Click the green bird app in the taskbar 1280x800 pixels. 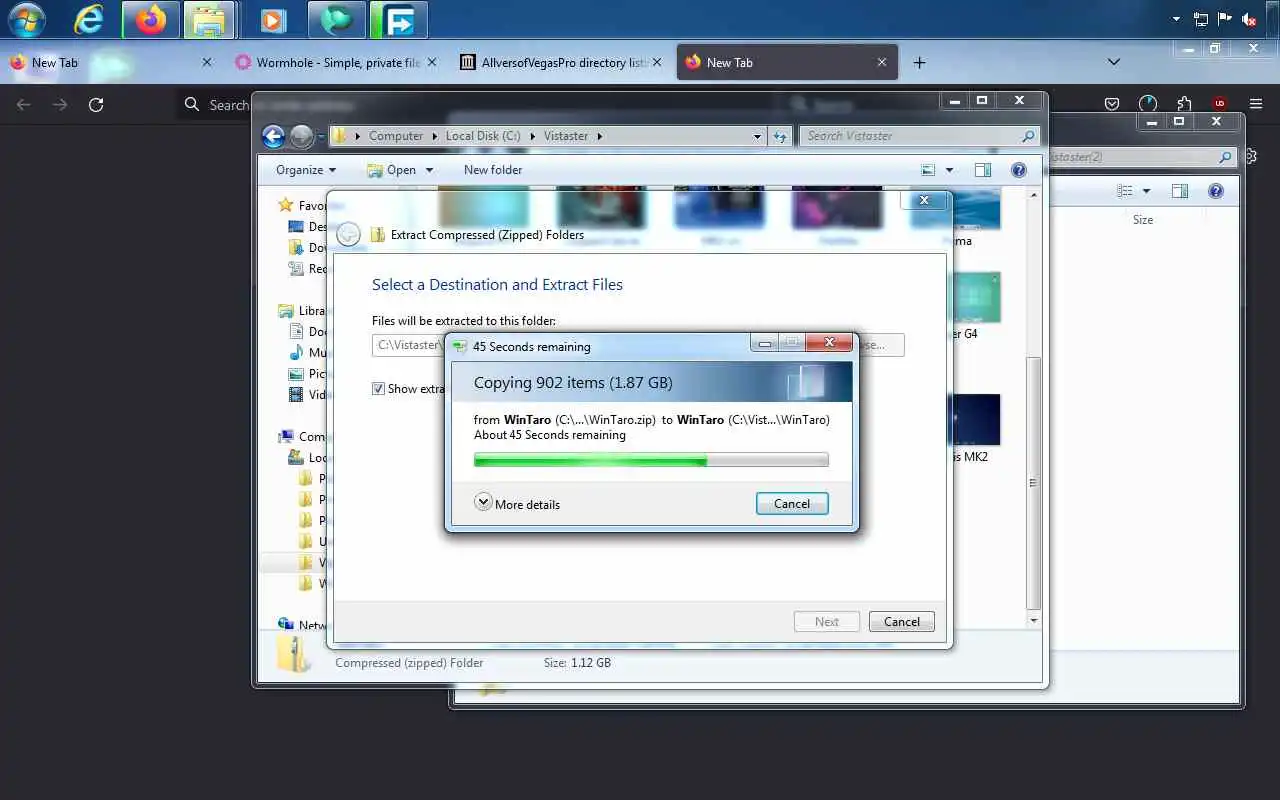pos(336,19)
